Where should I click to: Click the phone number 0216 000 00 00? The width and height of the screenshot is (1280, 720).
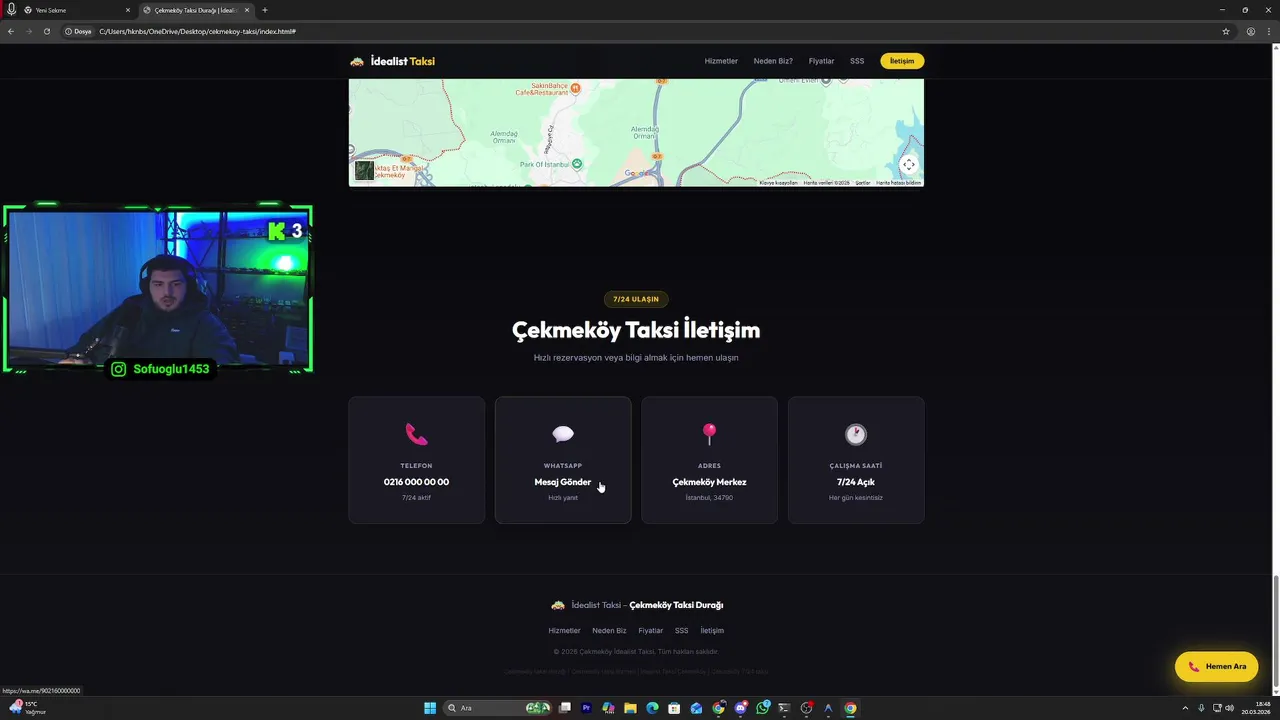(416, 482)
